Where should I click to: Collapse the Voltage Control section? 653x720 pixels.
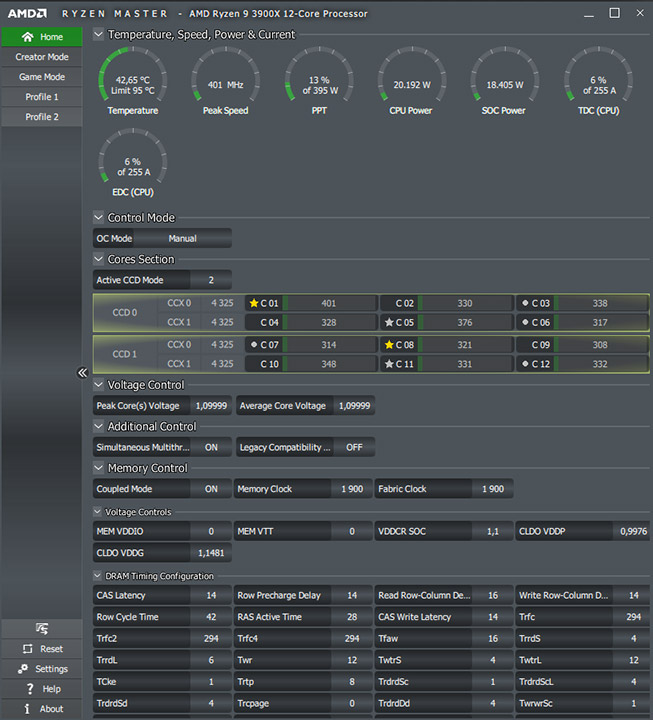click(x=98, y=385)
